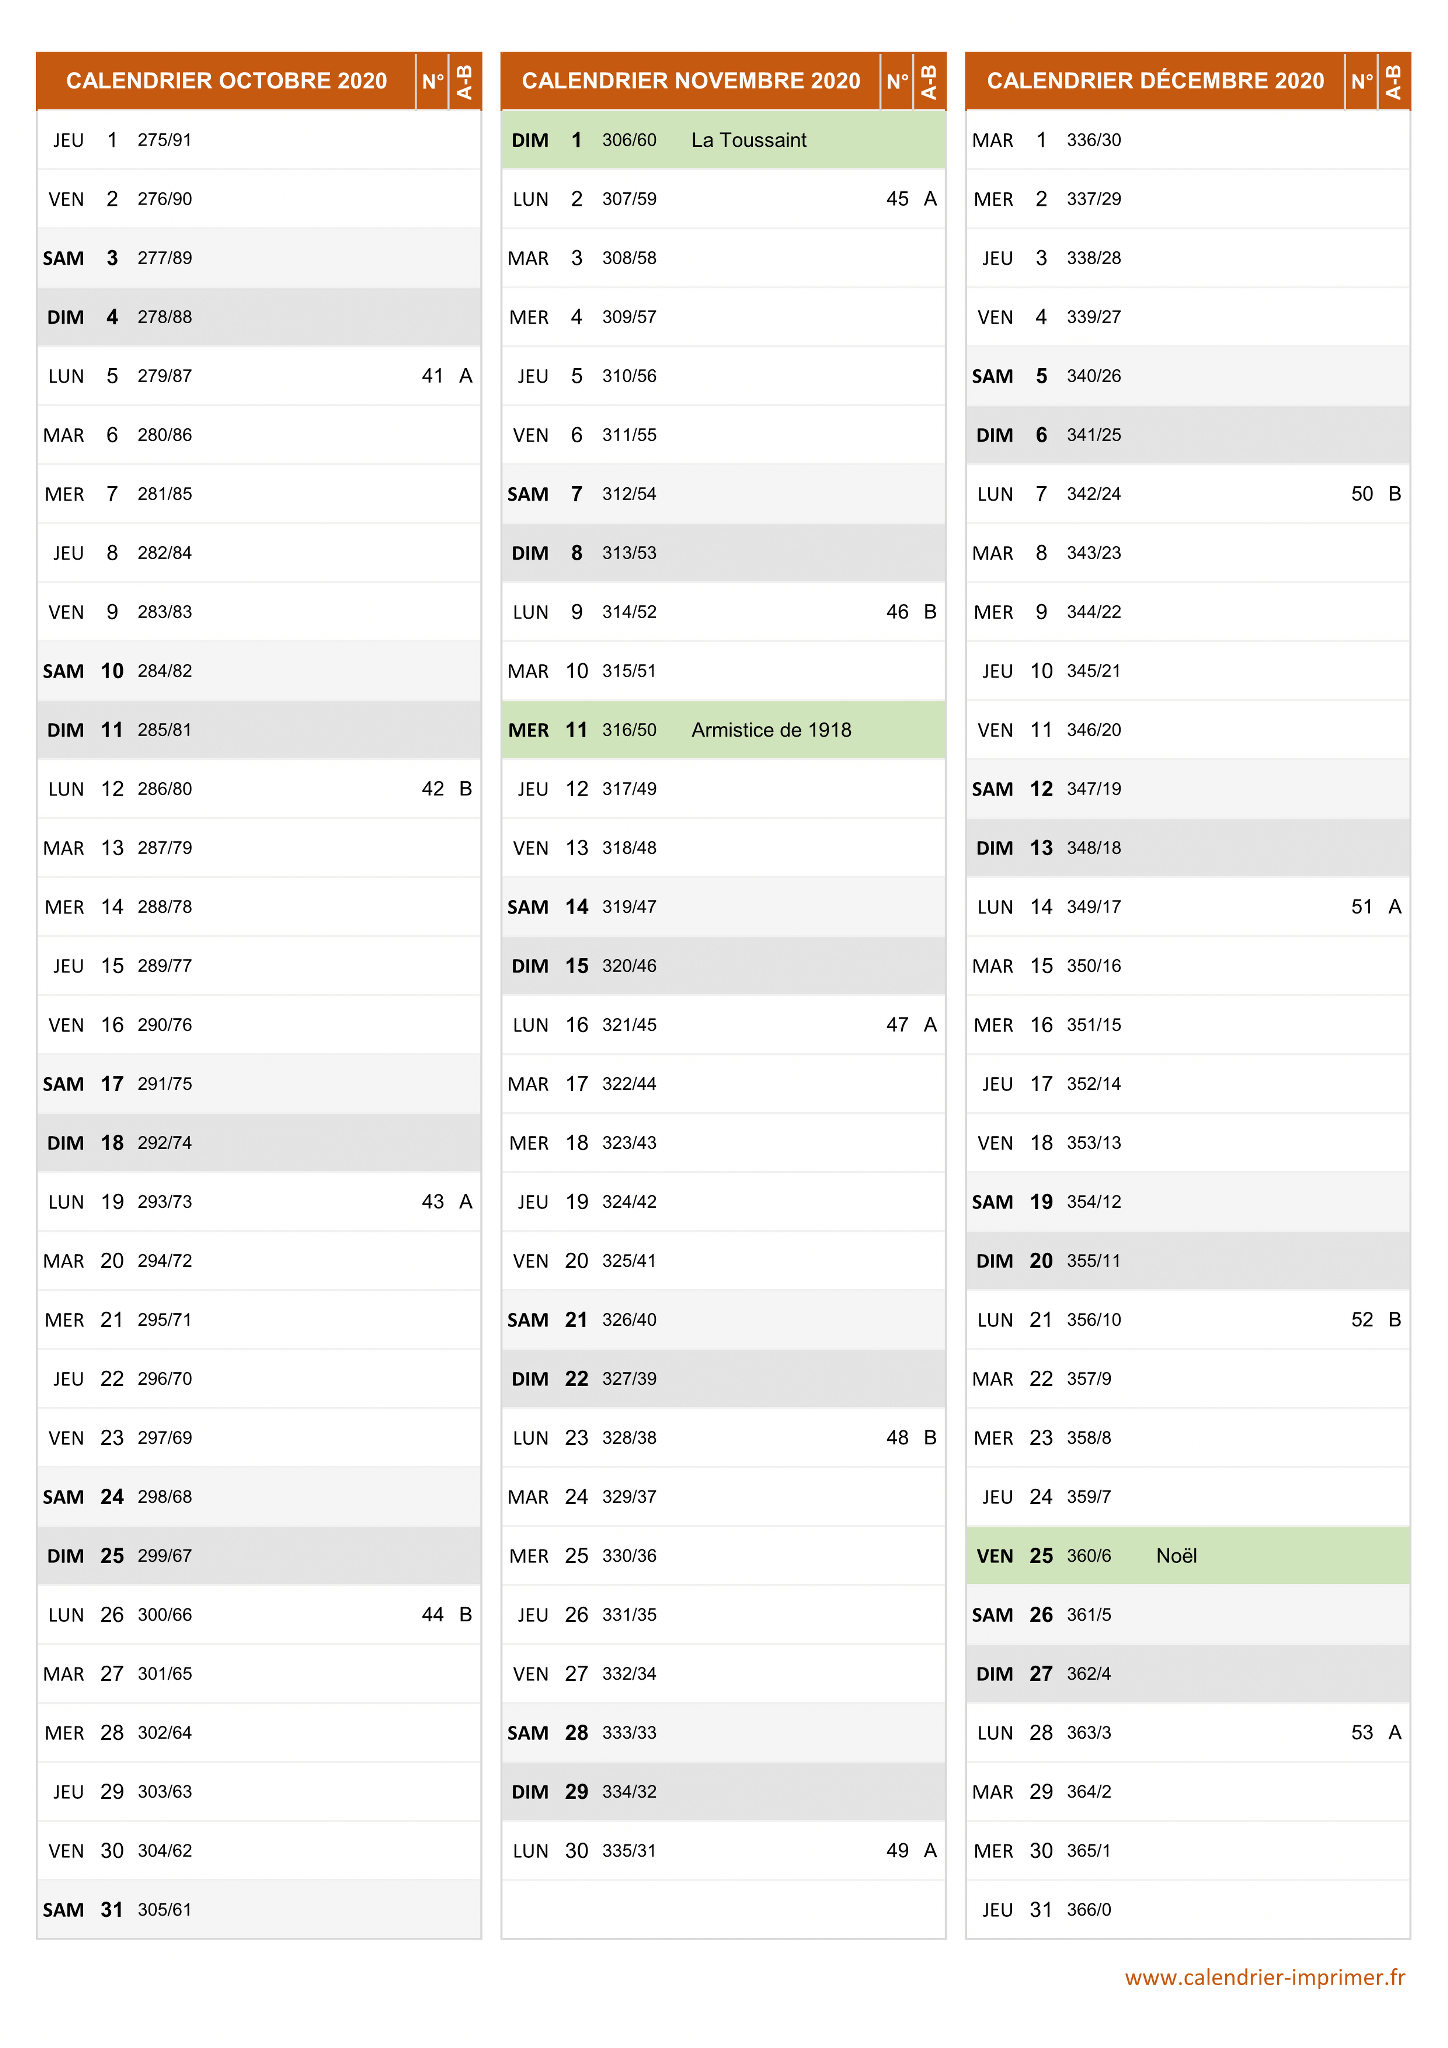Screen dimensions: 1448x2048
Task: Select Monday November 30 row
Action: tap(723, 1851)
